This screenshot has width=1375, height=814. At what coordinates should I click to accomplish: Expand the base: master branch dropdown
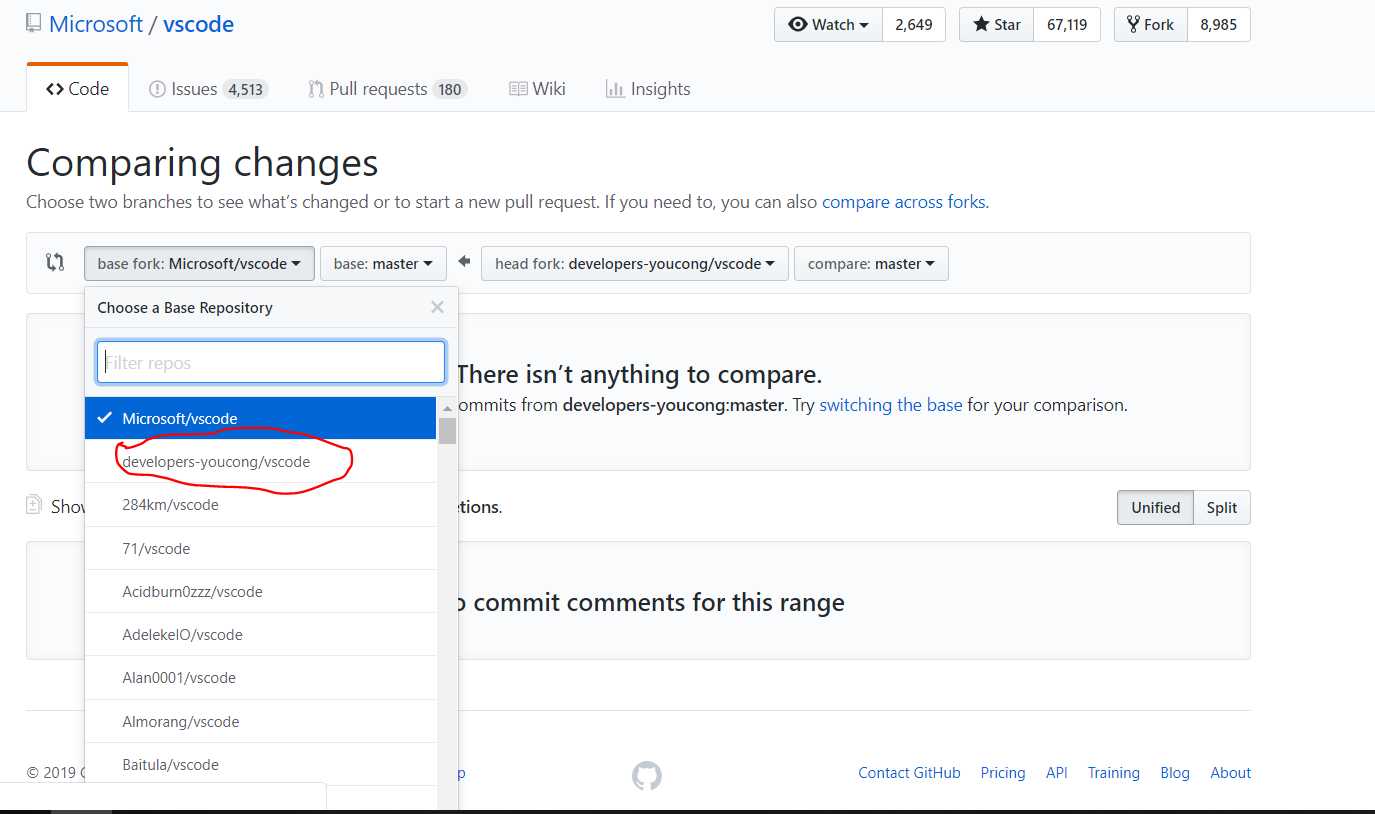click(x=383, y=264)
